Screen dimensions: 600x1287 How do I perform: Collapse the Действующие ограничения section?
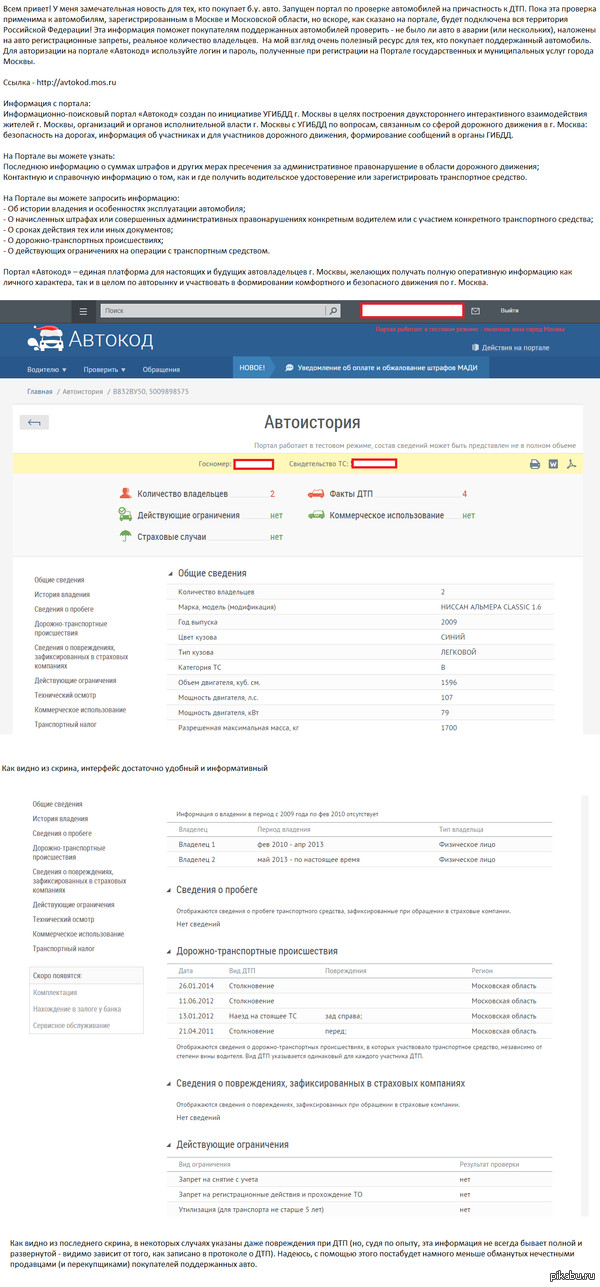click(168, 1144)
